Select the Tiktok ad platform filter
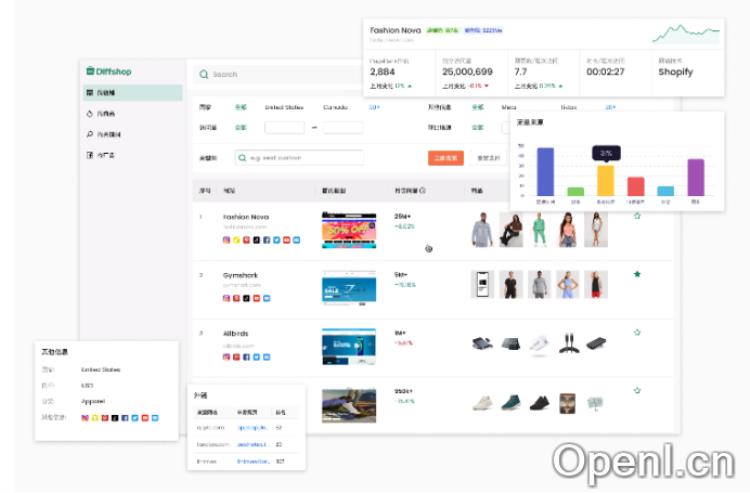 [568, 107]
